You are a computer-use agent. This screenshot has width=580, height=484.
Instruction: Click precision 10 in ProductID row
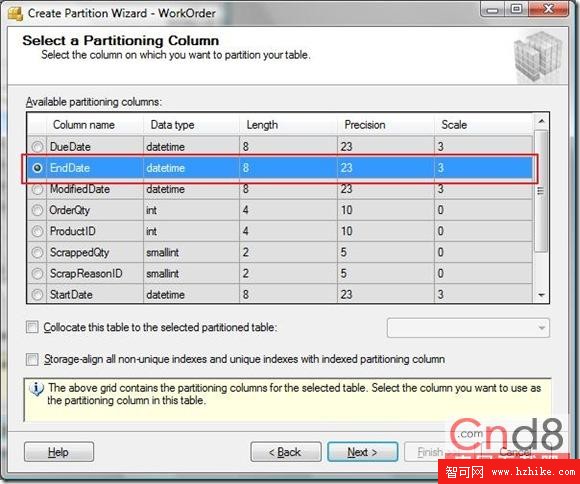tap(385, 231)
